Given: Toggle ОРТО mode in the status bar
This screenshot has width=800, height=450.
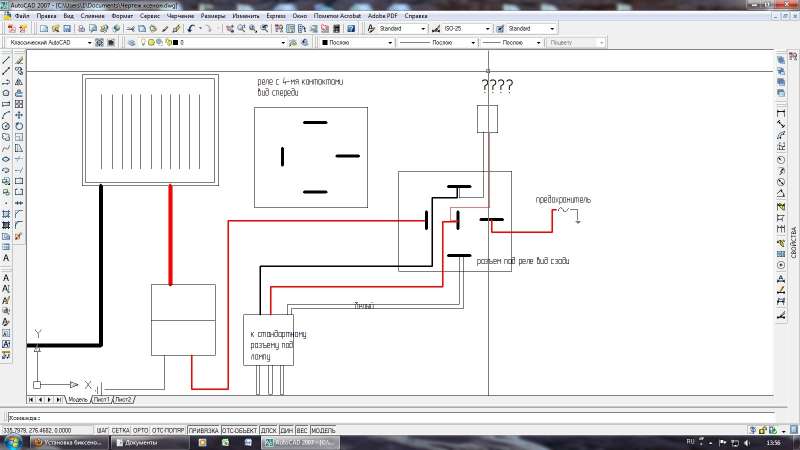Looking at the screenshot, I should [141, 431].
